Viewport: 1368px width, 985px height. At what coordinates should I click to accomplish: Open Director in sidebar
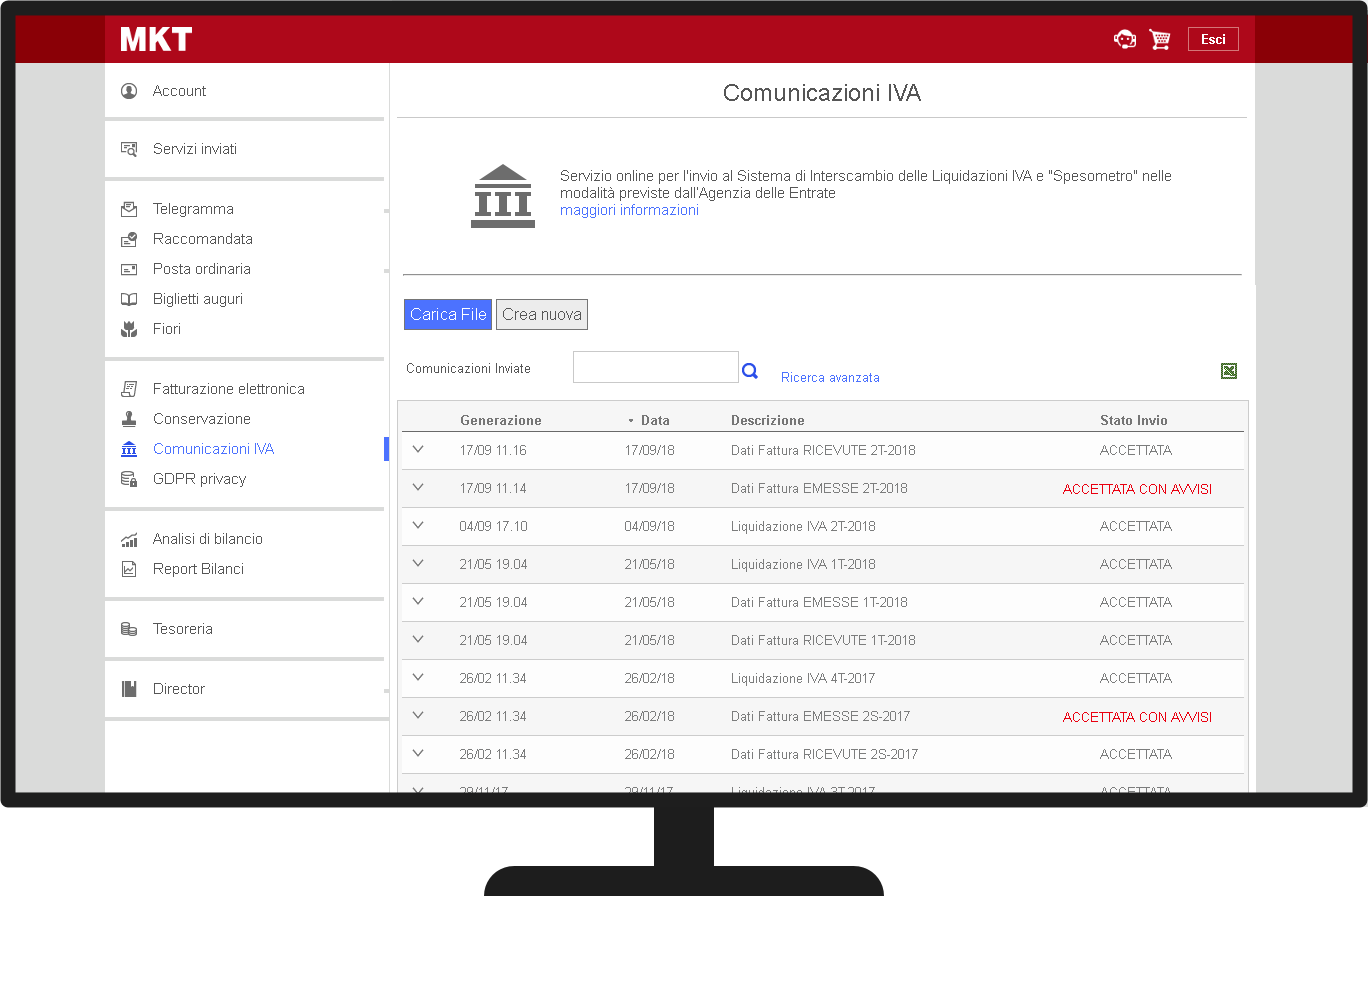pyautogui.click(x=179, y=689)
